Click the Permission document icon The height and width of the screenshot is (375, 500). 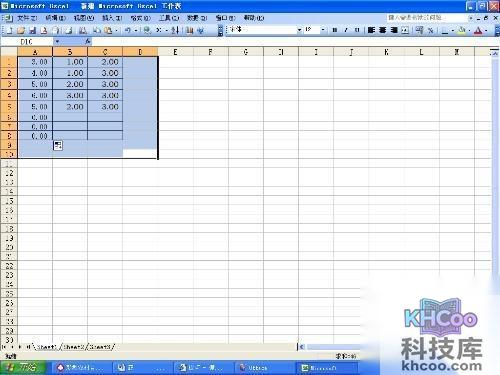coord(44,30)
